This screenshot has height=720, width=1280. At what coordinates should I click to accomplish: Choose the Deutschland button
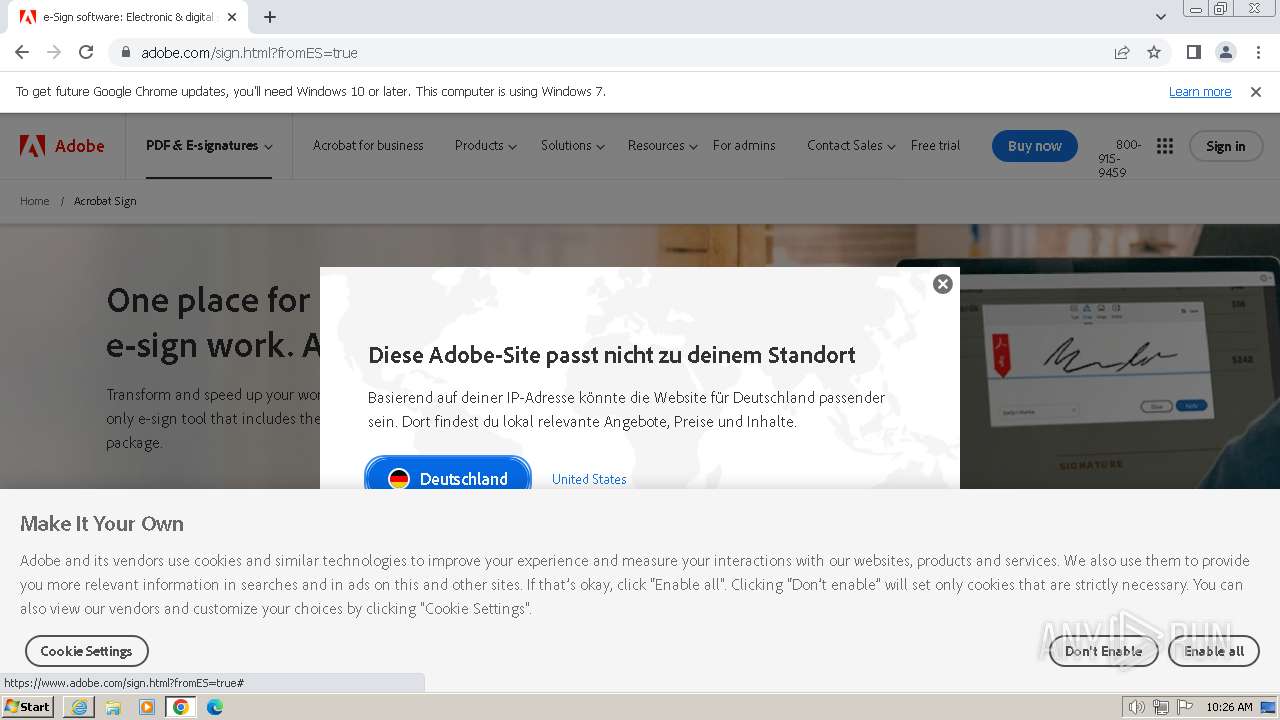[x=448, y=474]
